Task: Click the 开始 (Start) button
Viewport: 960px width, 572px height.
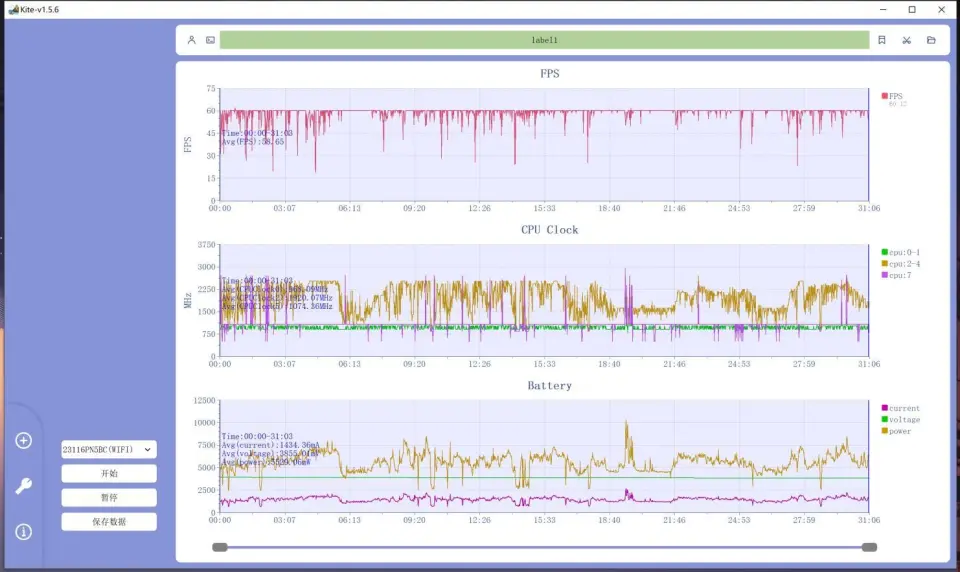Action: pyautogui.click(x=109, y=474)
